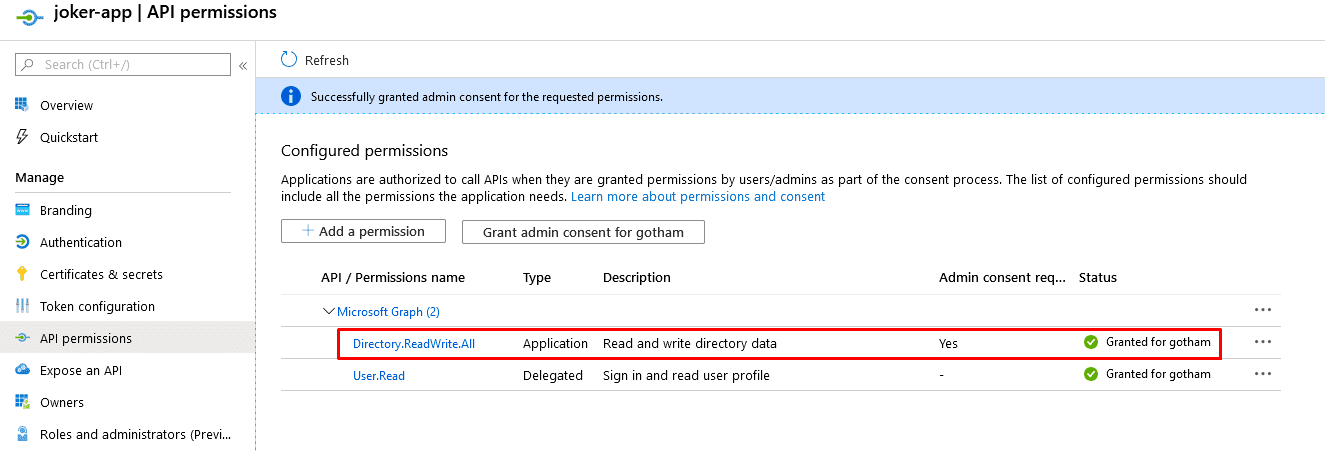Image resolution: width=1325 pixels, height=451 pixels.
Task: Click the 'Yes' admin consent cell
Action: pos(948,343)
